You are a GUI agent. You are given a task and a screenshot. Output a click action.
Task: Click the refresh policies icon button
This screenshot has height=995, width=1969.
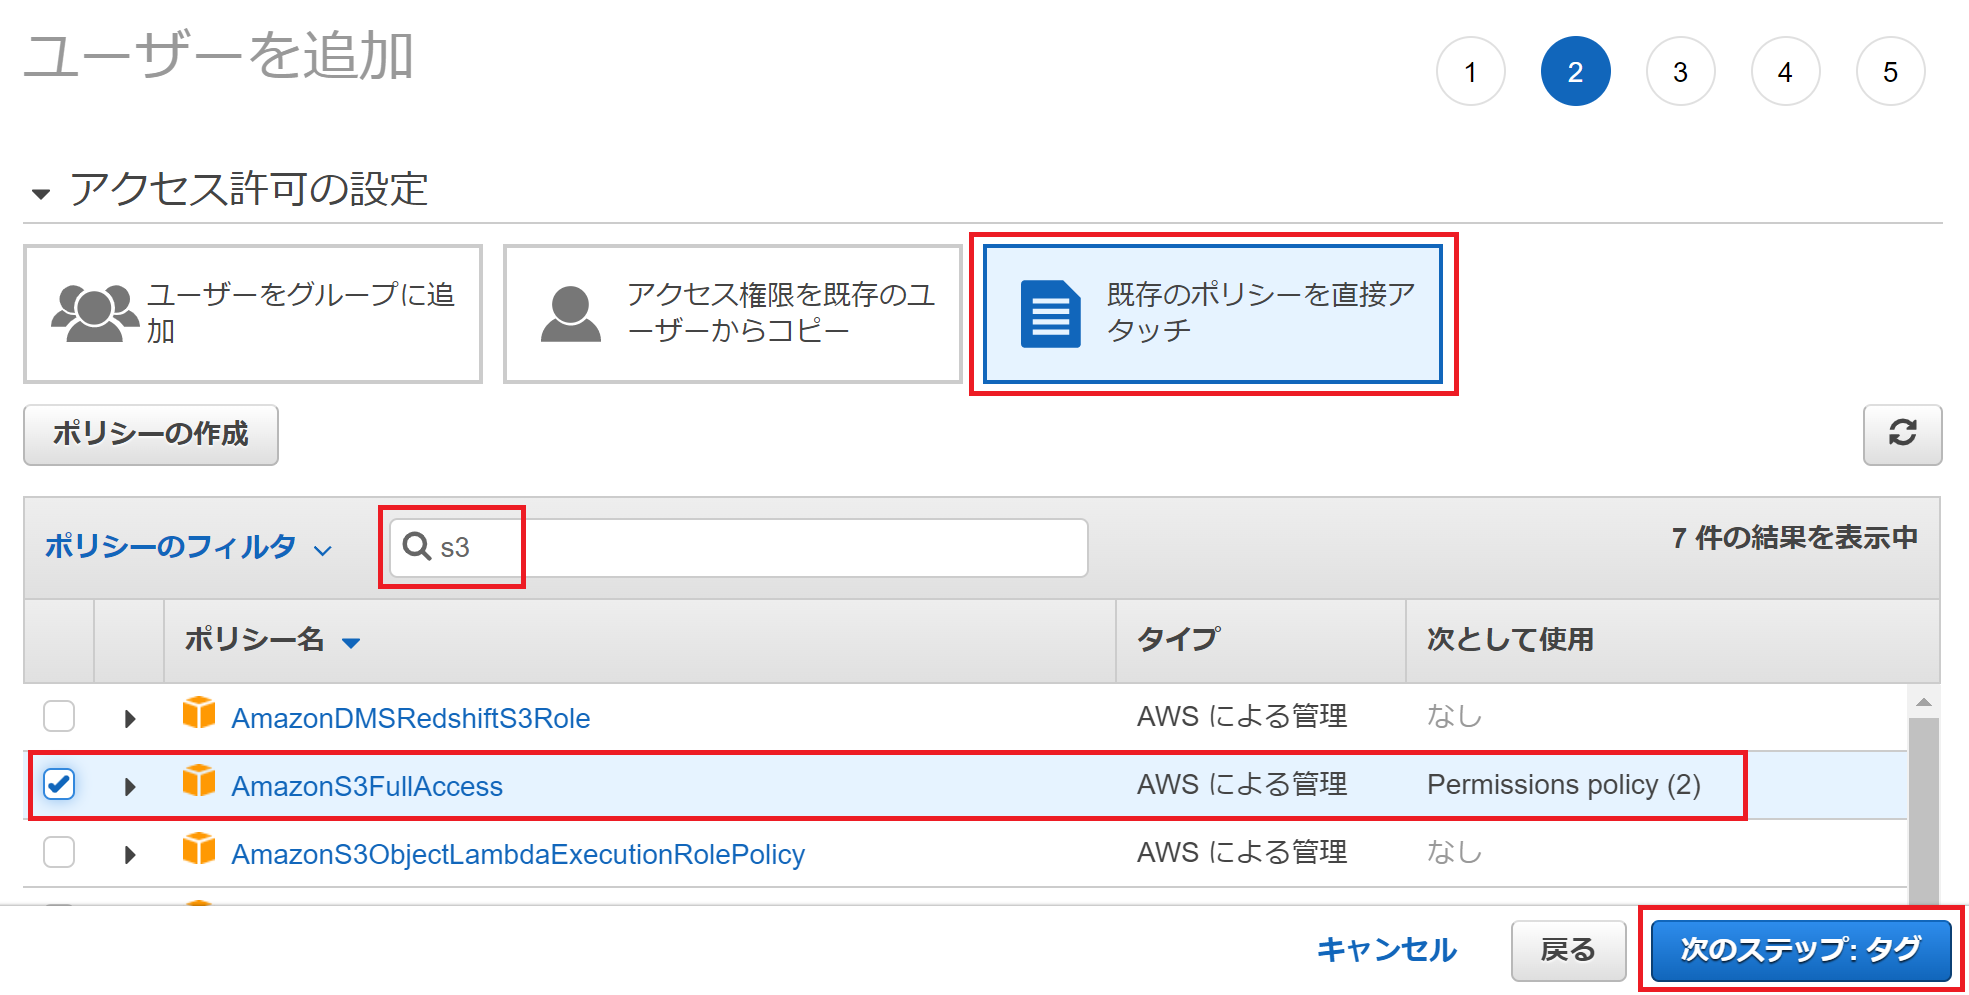point(1902,434)
